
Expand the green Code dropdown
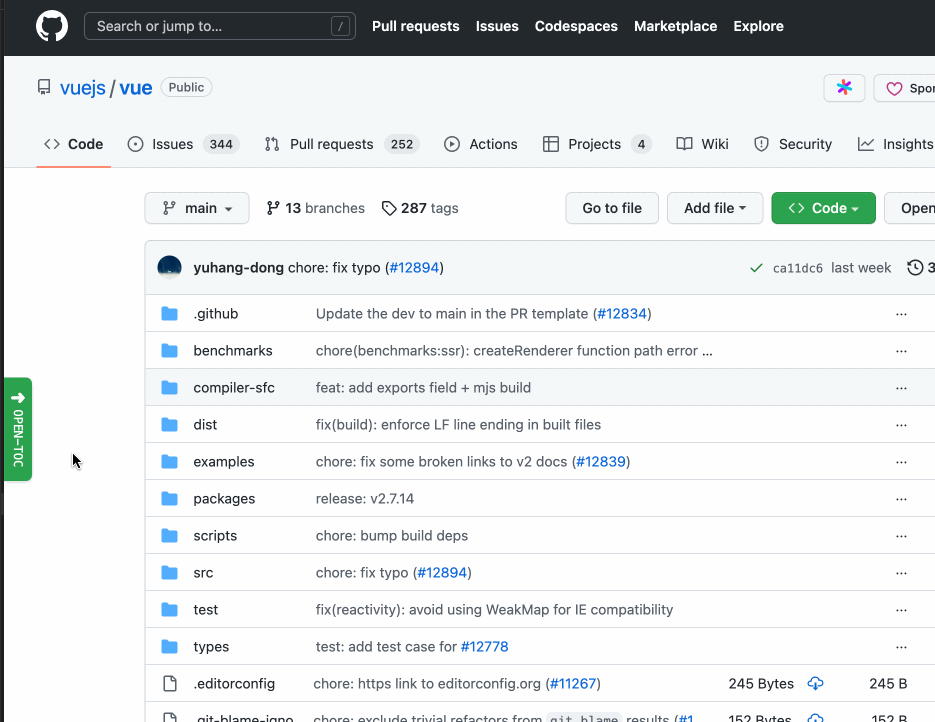tap(823, 208)
